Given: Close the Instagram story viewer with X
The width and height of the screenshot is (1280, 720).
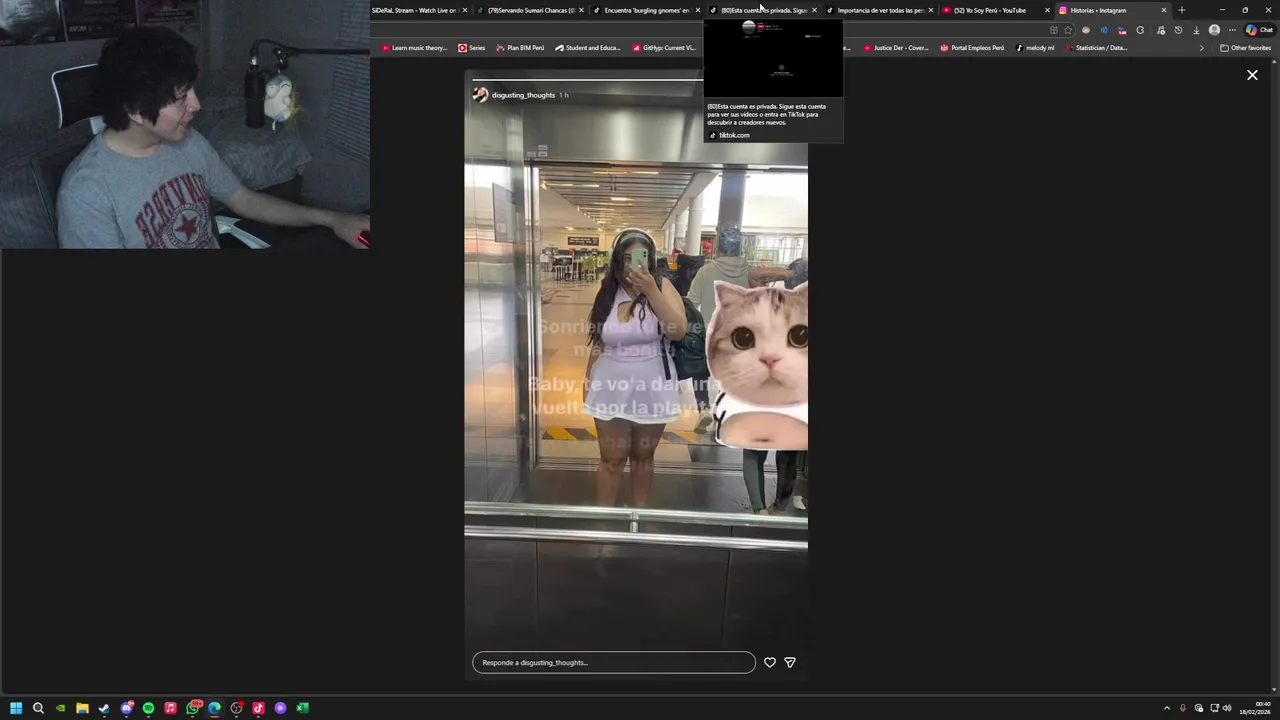Looking at the screenshot, I should [x=1252, y=75].
